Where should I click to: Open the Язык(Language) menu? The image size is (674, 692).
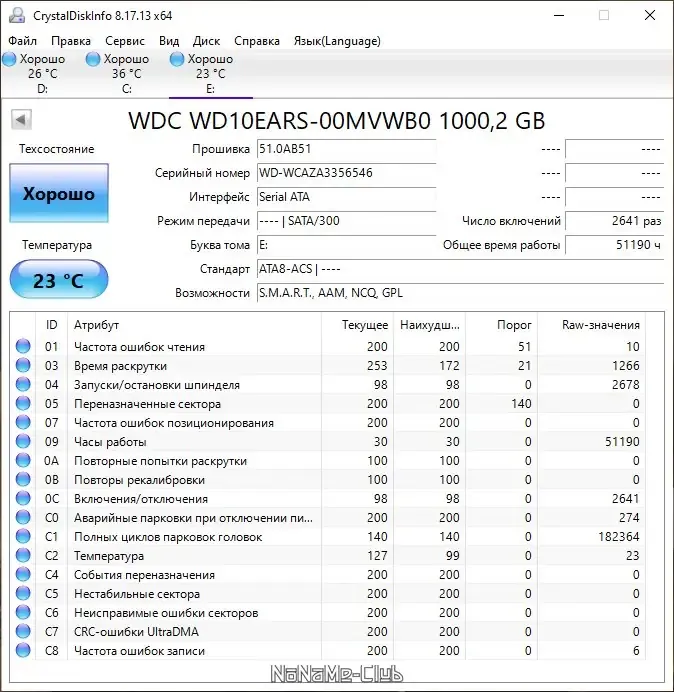coord(337,41)
